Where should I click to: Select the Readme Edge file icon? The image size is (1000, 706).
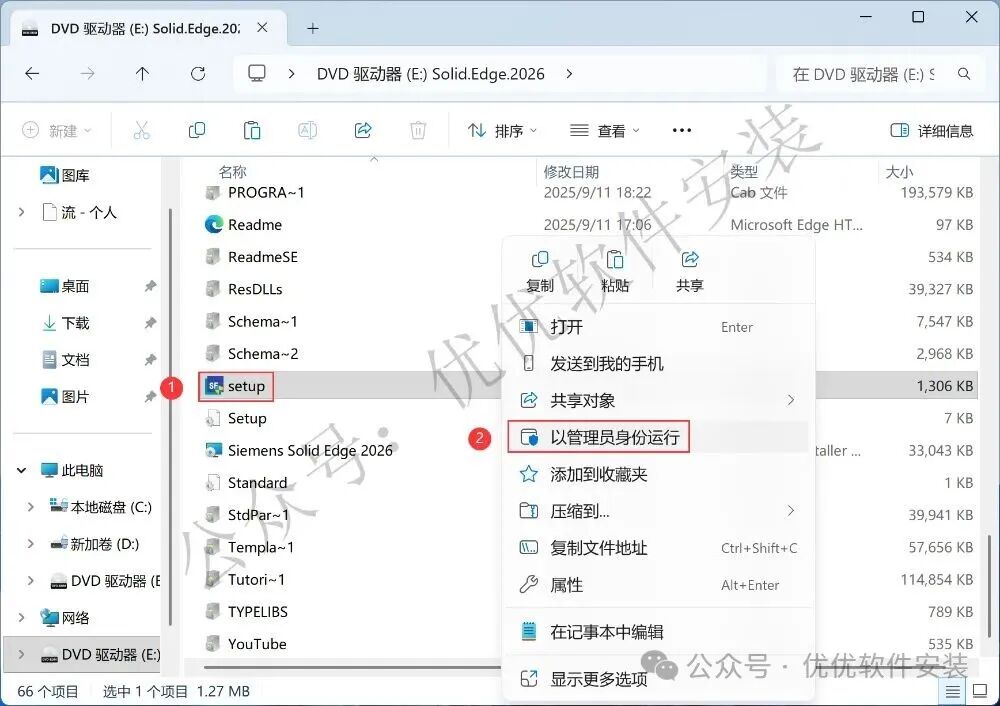tap(214, 224)
